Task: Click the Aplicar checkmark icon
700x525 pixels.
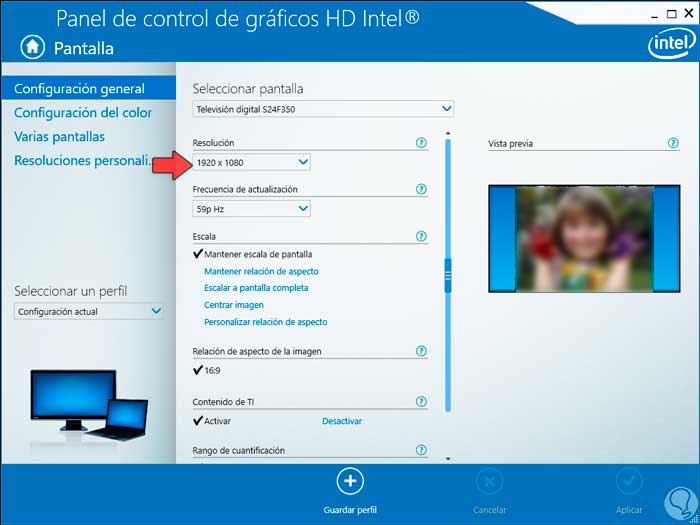Action: point(629,481)
